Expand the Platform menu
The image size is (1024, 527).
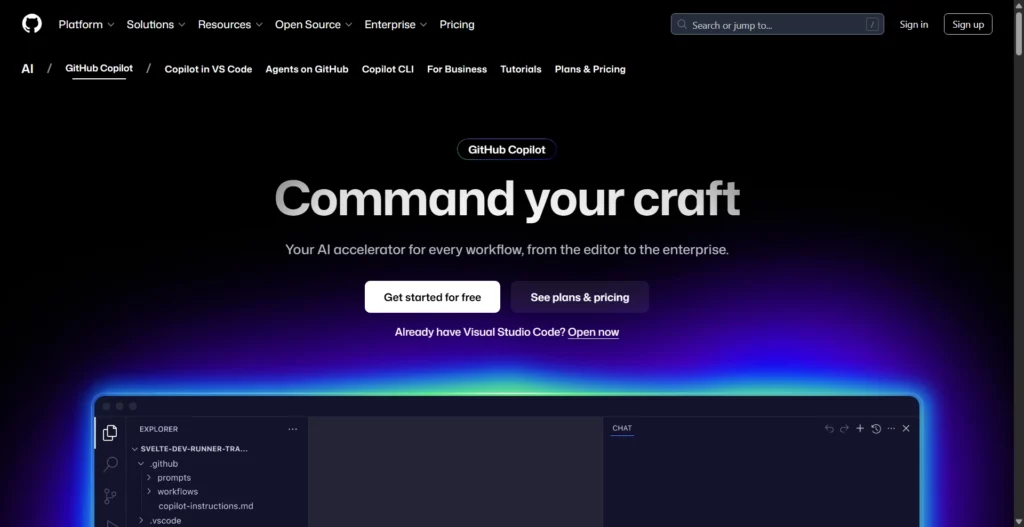[x=86, y=24]
